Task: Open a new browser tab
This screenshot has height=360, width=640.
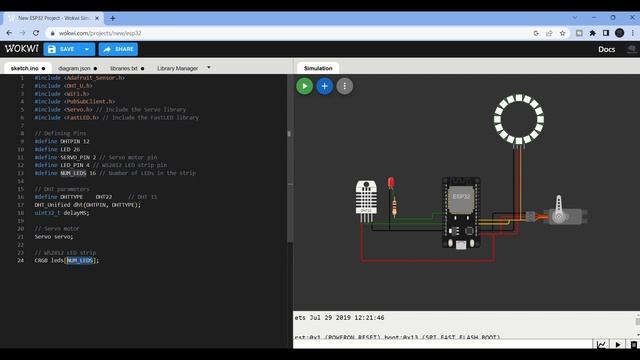Action: click(x=112, y=18)
